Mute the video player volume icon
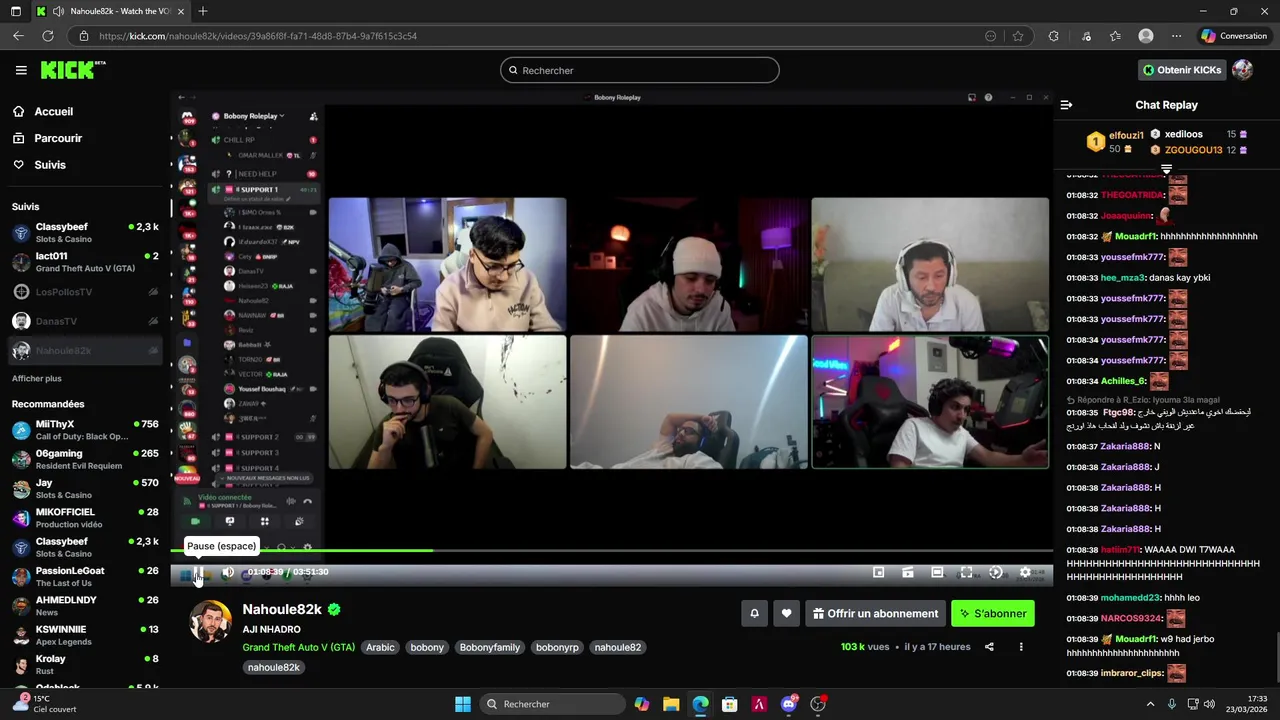Image resolution: width=1280 pixels, height=720 pixels. [227, 573]
